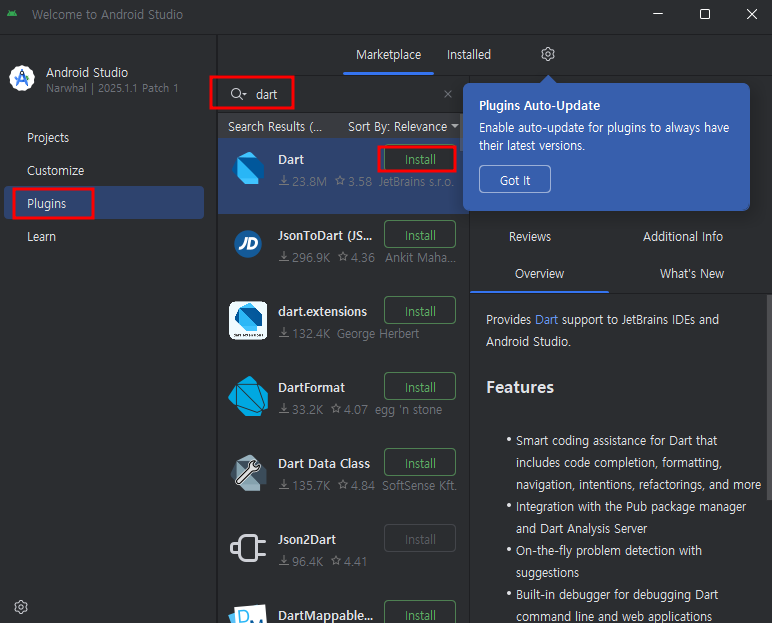Image resolution: width=772 pixels, height=623 pixels.
Task: Click the Android icon in the title bar
Action: point(12,14)
